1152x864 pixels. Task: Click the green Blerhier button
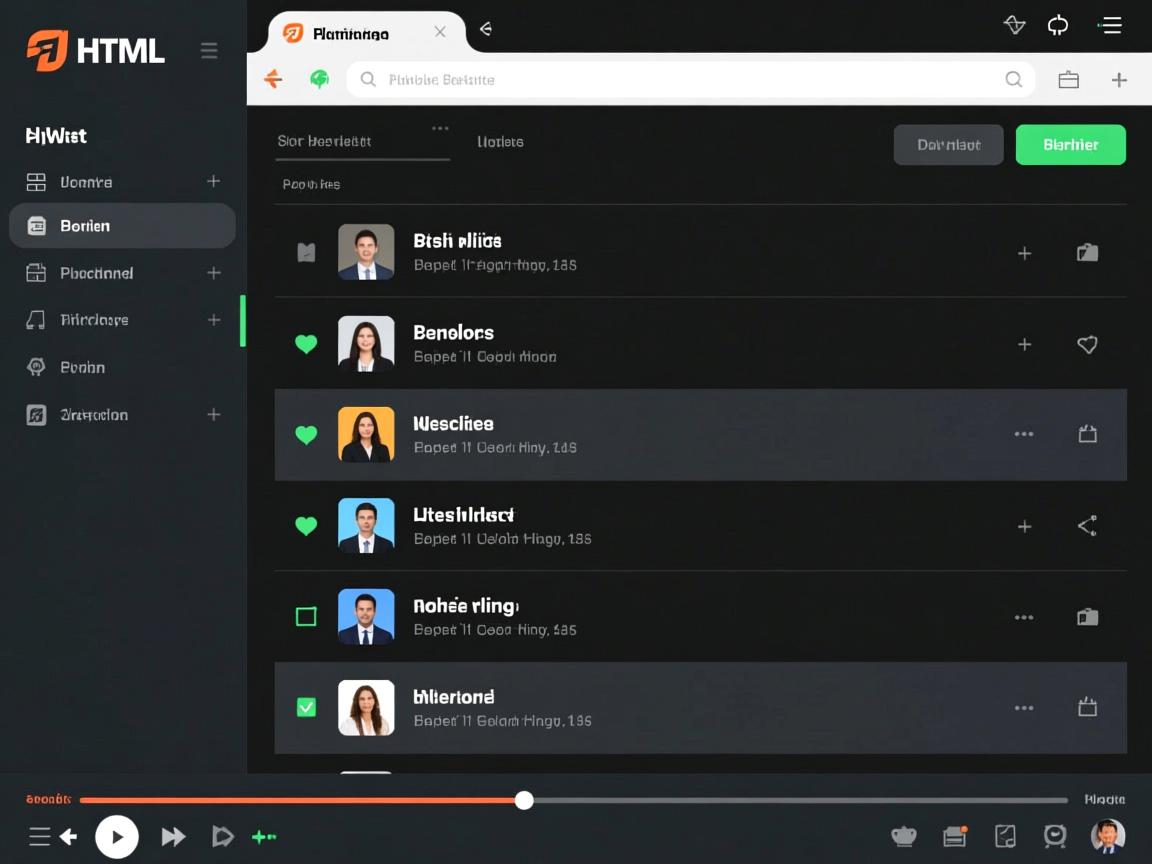pos(1070,145)
